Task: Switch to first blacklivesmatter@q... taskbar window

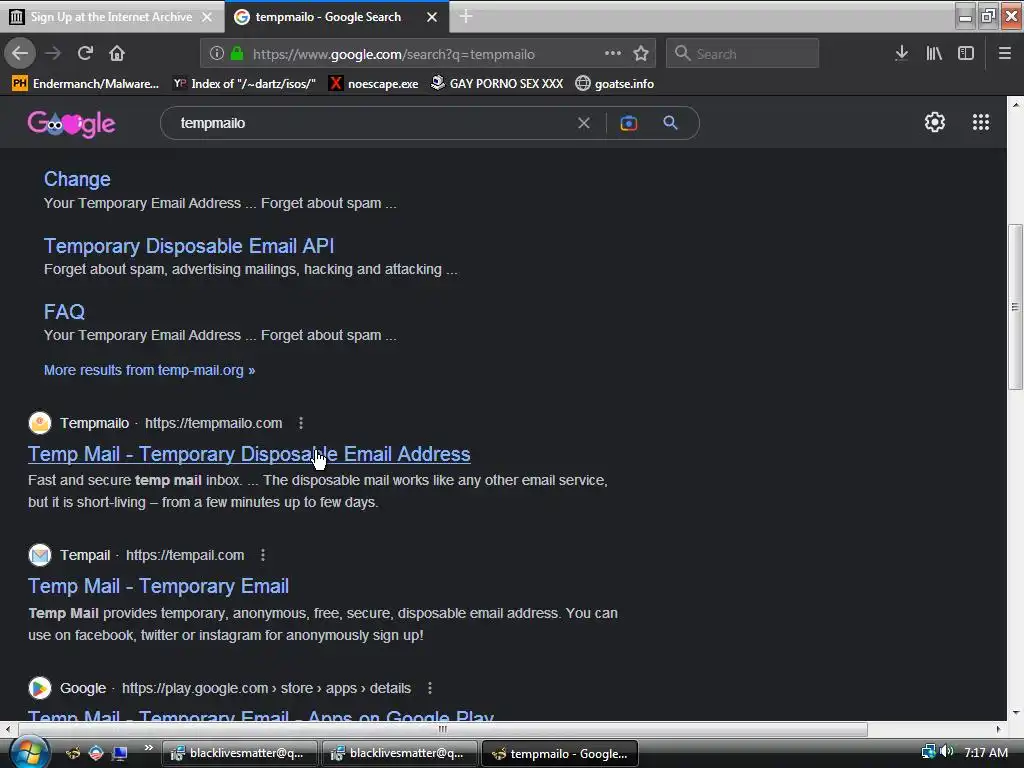Action: click(239, 753)
